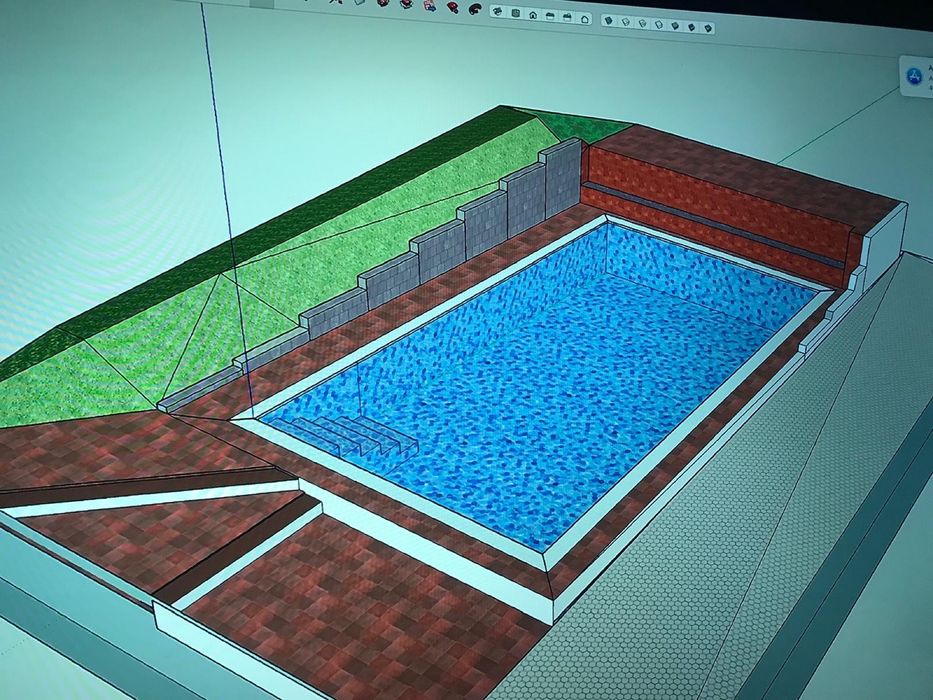The height and width of the screenshot is (700, 933).
Task: Select the Shaded face style
Action: point(675,26)
